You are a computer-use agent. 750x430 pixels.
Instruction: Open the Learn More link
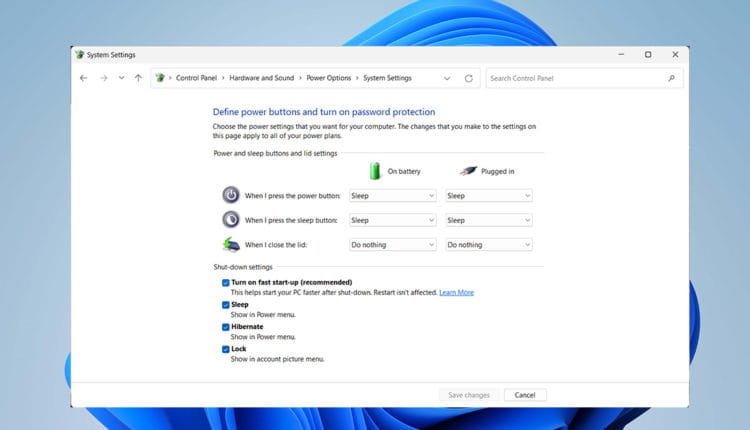tap(456, 292)
